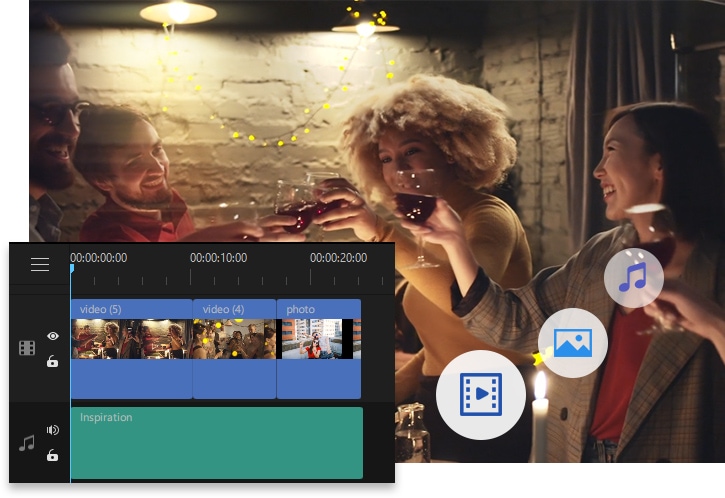Screen dimensions: 725x498
Task: Toggle the video track lock
Action: tap(53, 361)
